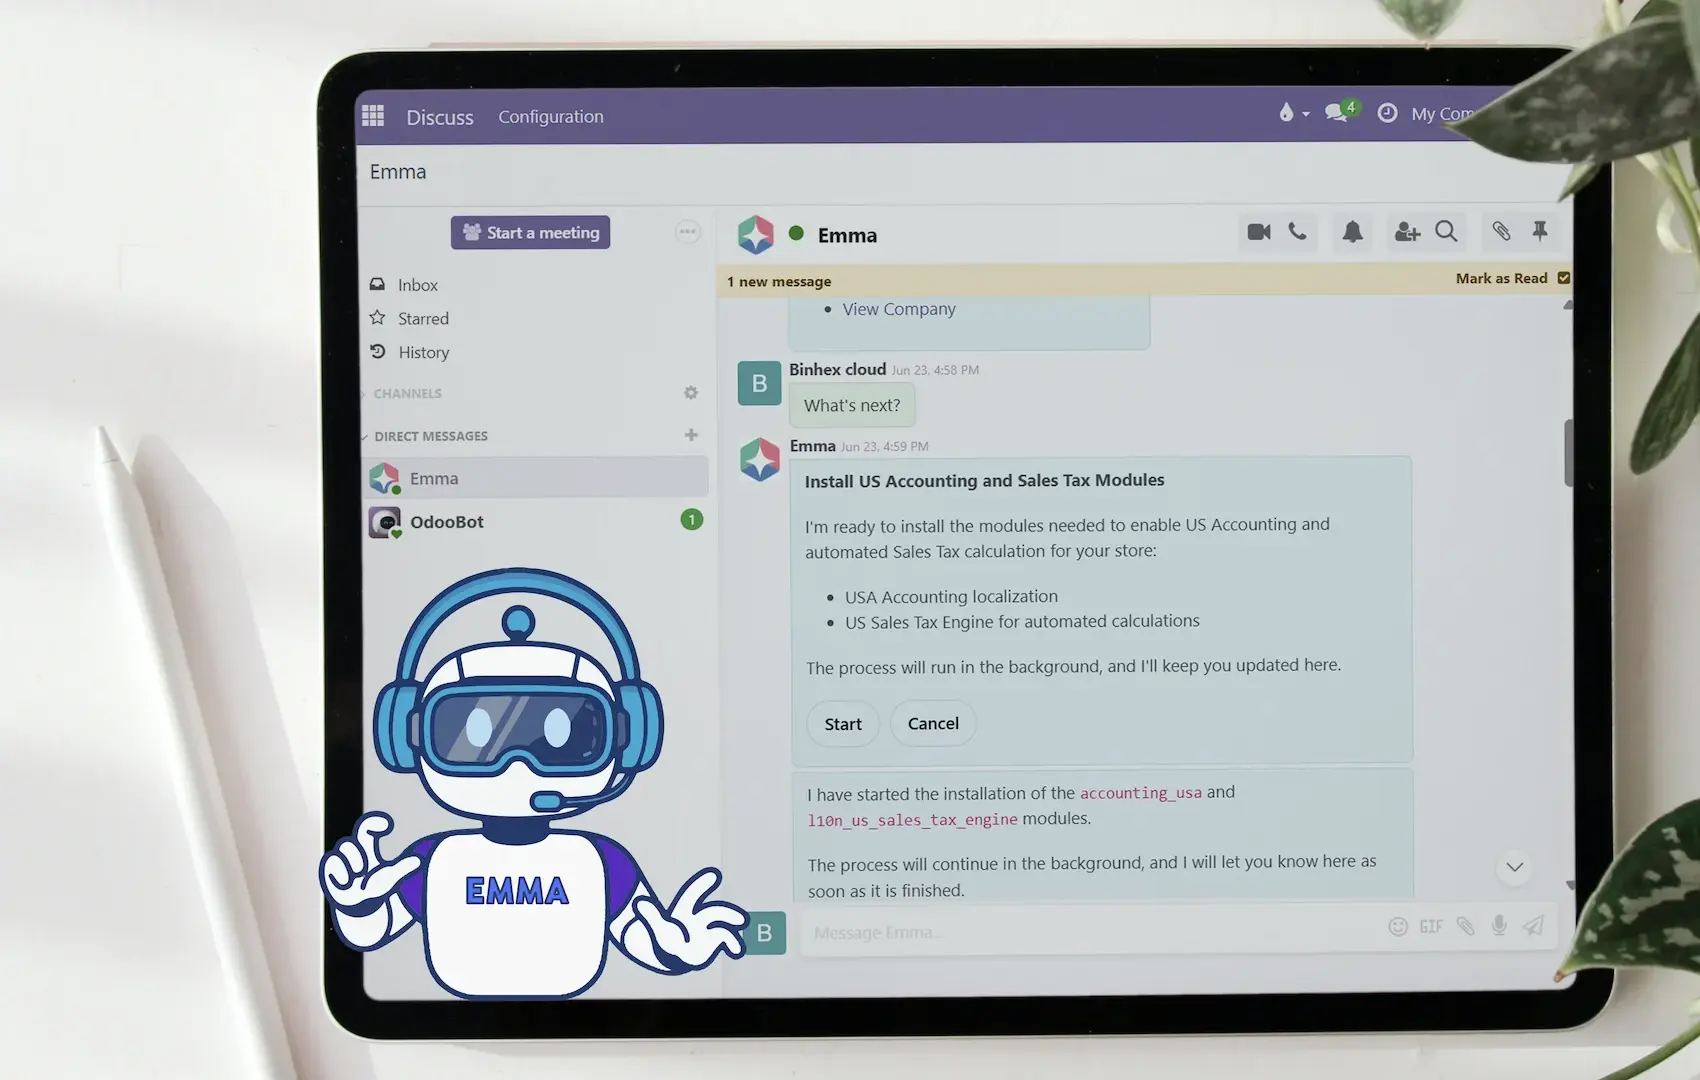Screen dimensions: 1700x1080
Task: Search messages with the magnifier icon
Action: pyautogui.click(x=1446, y=232)
